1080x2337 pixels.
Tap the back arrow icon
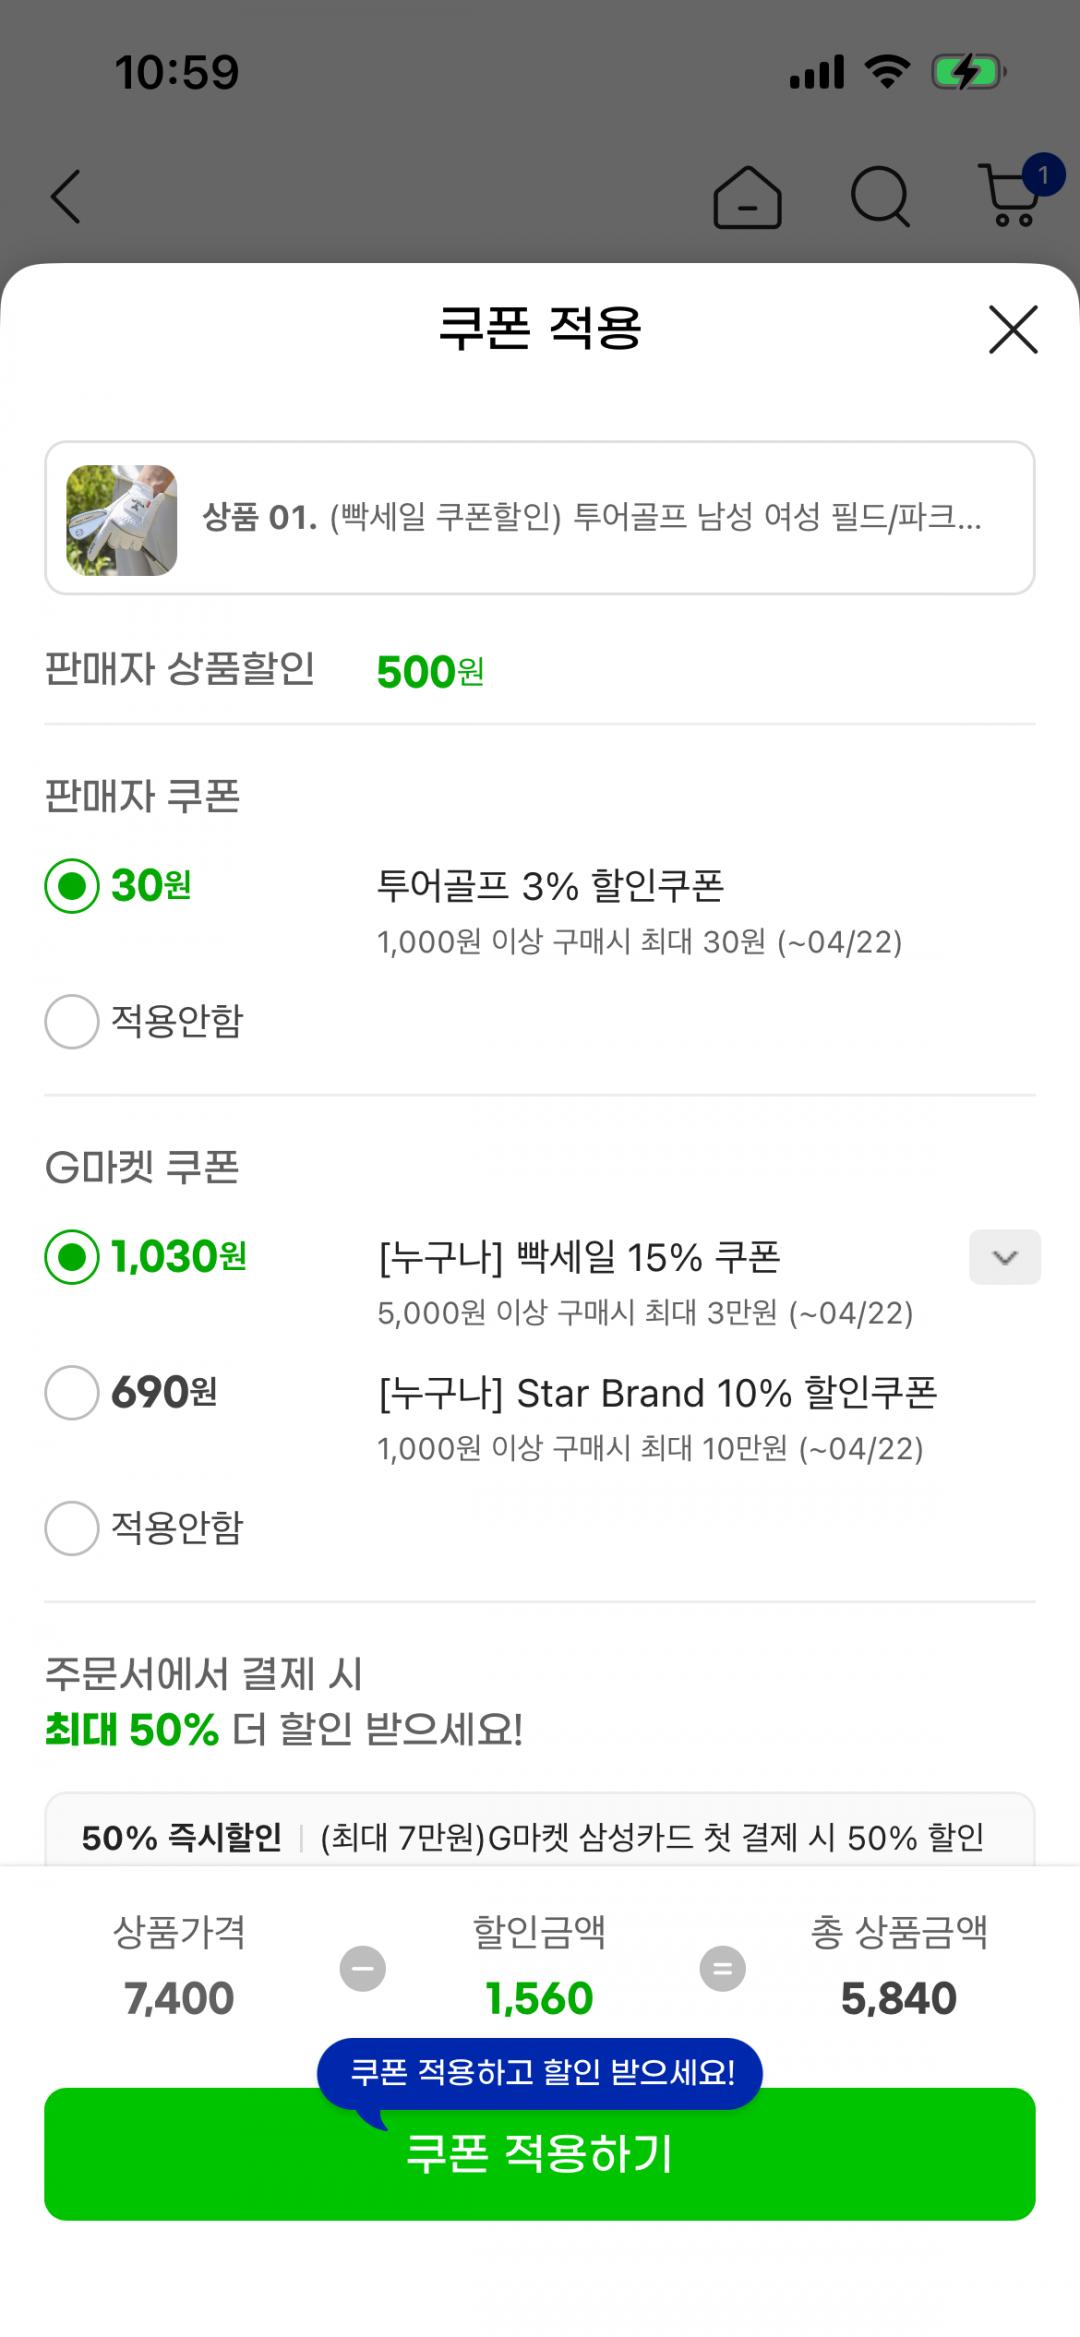pos(66,196)
